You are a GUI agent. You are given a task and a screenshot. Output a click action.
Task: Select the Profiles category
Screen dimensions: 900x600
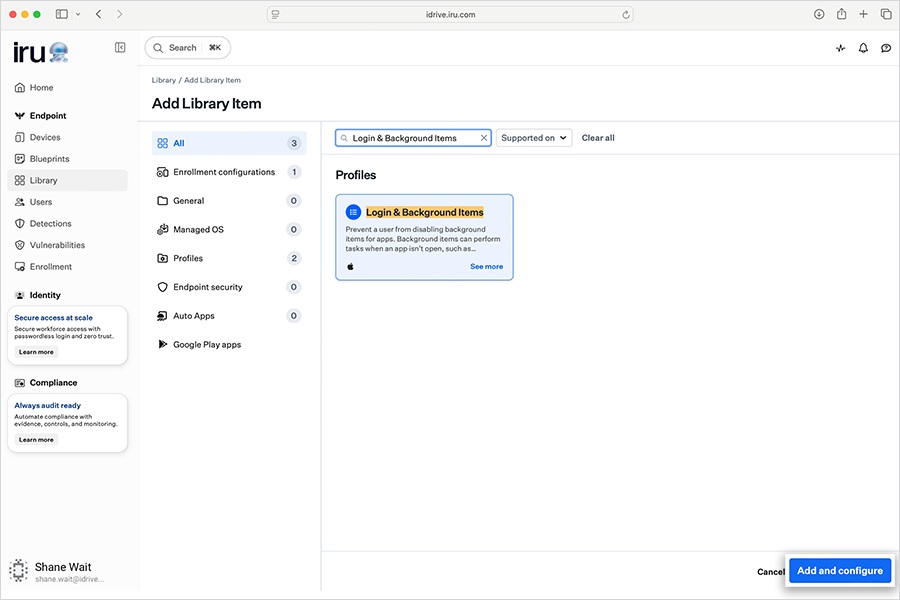pos(229,258)
